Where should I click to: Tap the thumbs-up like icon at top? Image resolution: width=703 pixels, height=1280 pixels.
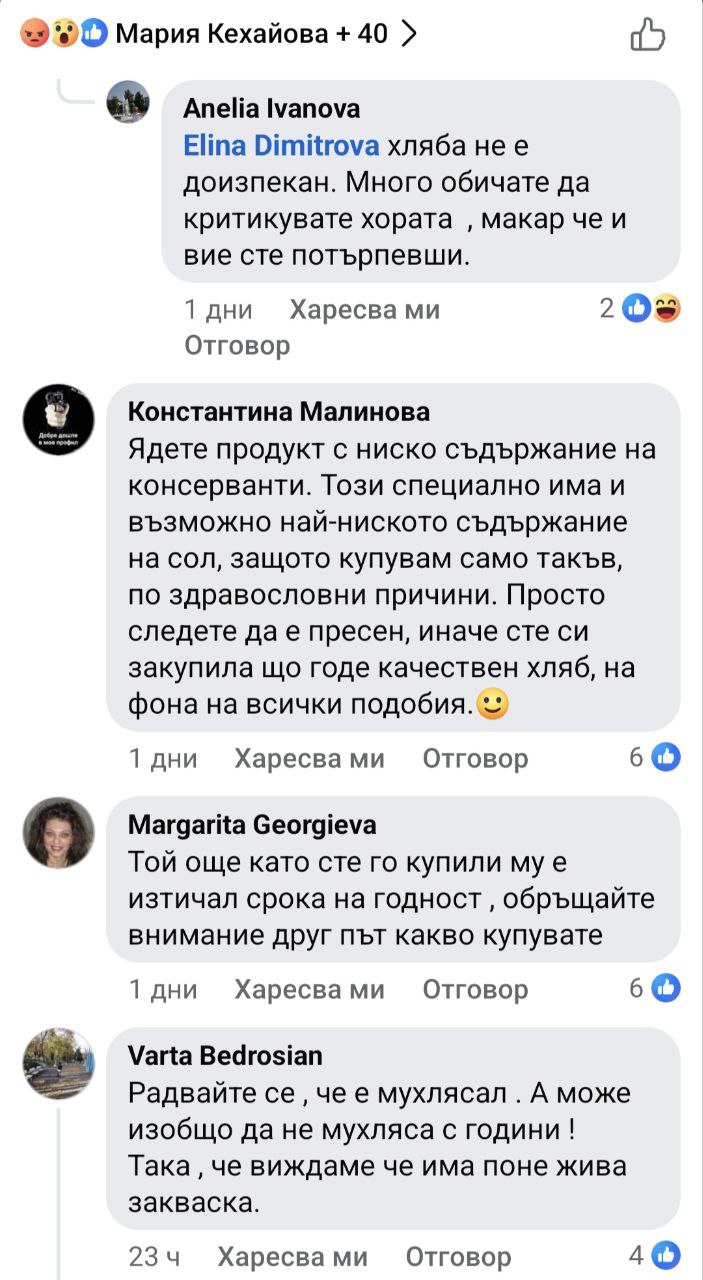coord(648,34)
